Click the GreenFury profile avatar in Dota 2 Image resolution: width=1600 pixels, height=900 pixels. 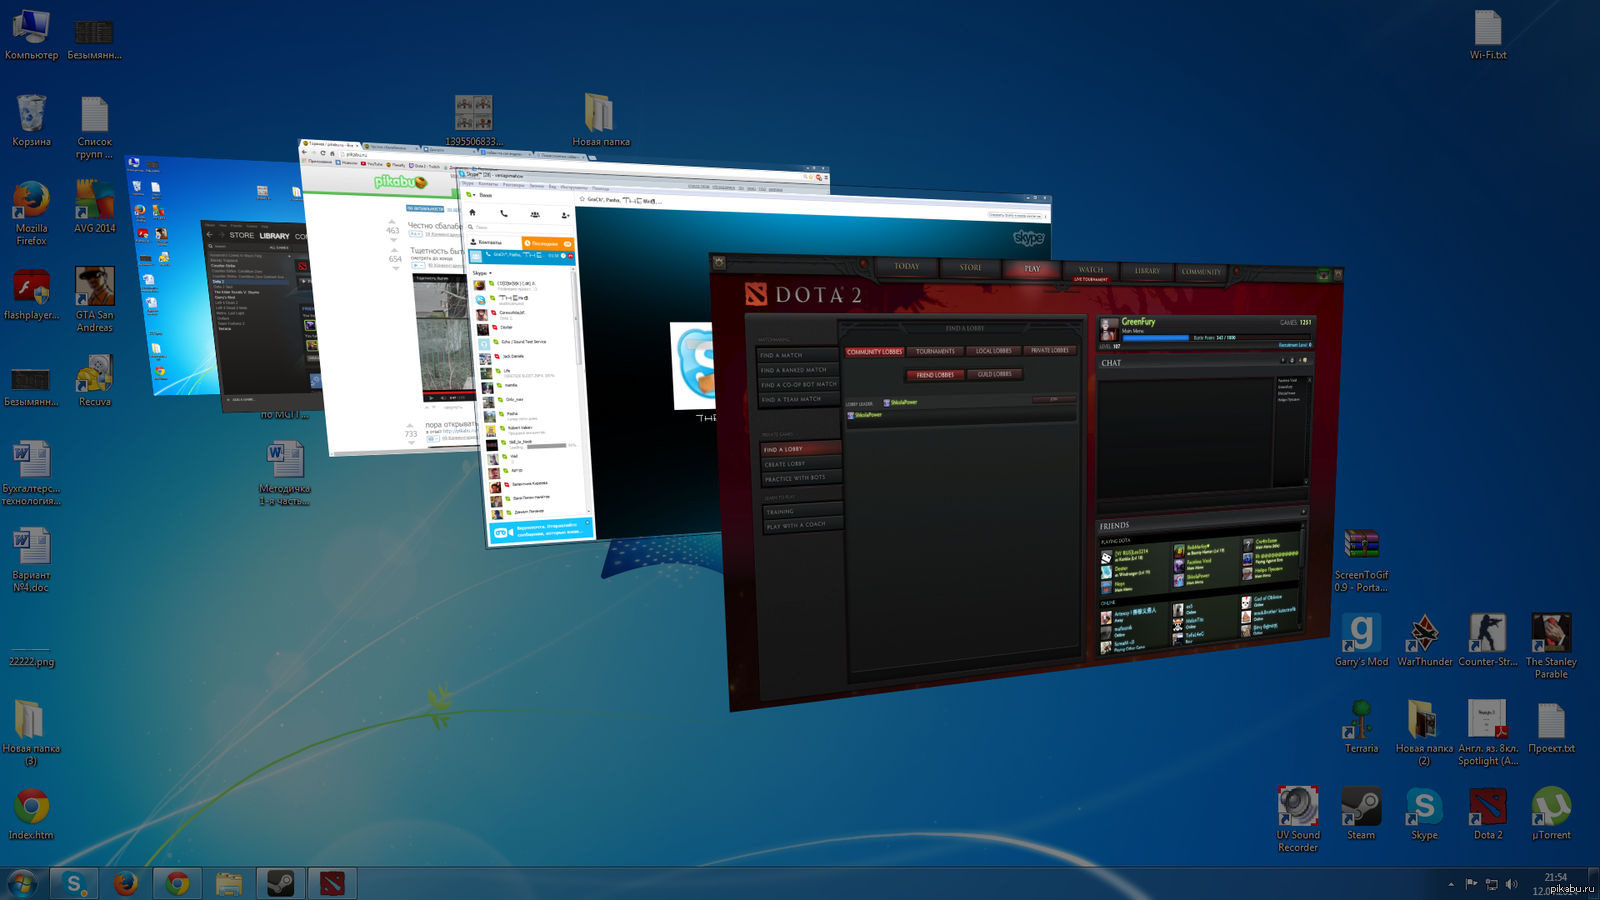(x=1108, y=328)
